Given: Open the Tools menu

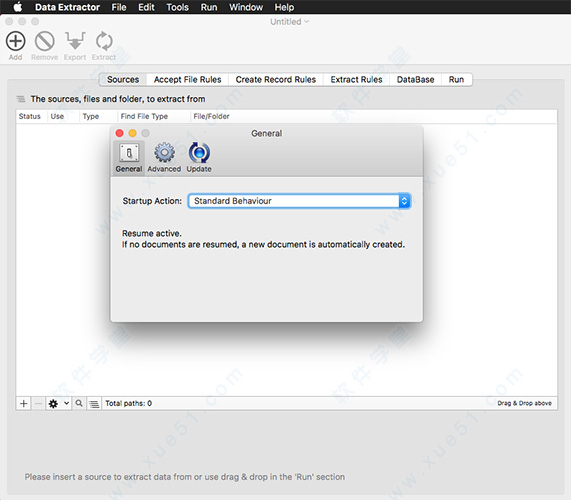Looking at the screenshot, I should click(x=177, y=7).
